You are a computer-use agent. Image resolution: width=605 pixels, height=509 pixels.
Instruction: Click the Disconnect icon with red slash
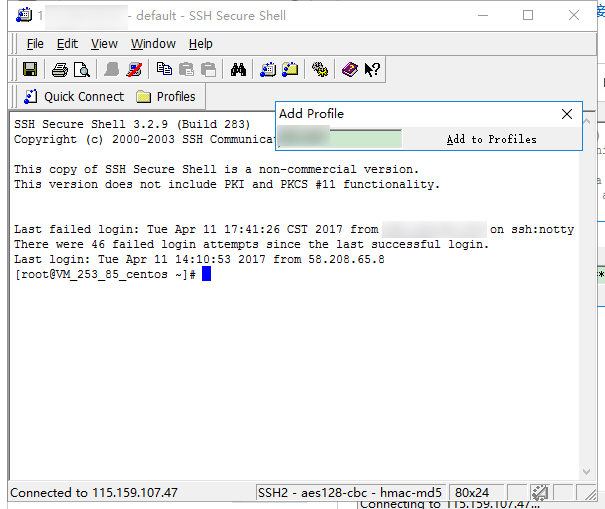click(x=134, y=70)
